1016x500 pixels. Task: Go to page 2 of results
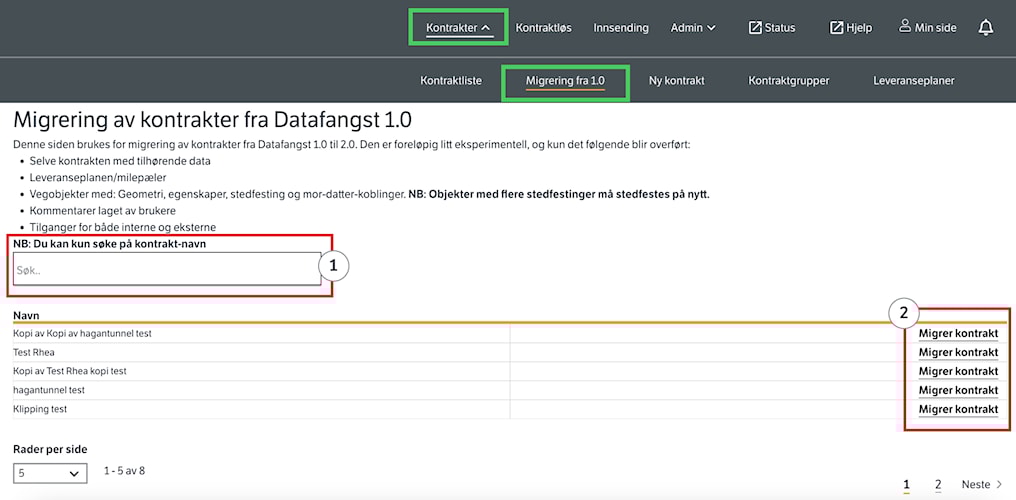tap(938, 485)
